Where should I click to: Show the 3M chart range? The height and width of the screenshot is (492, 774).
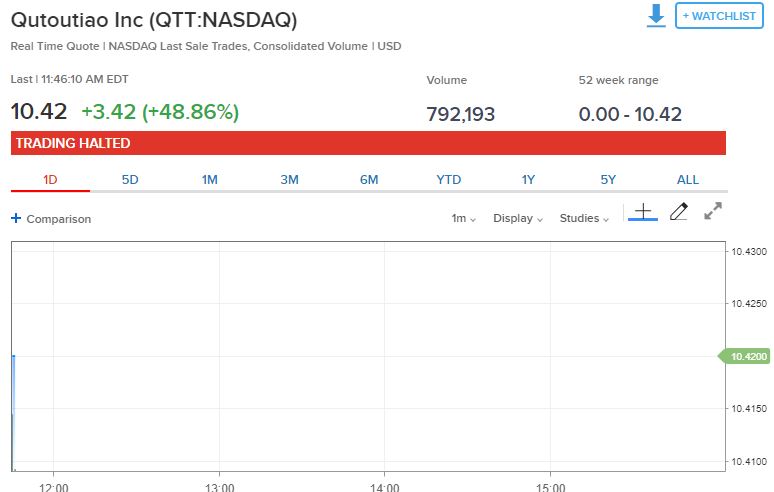tap(290, 180)
